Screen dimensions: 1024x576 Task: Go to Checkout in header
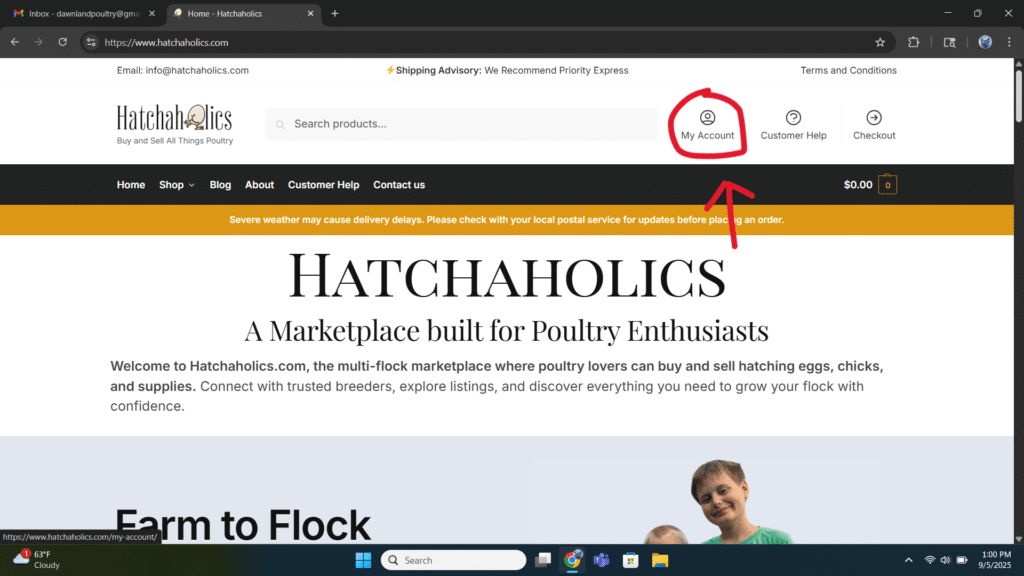click(874, 125)
